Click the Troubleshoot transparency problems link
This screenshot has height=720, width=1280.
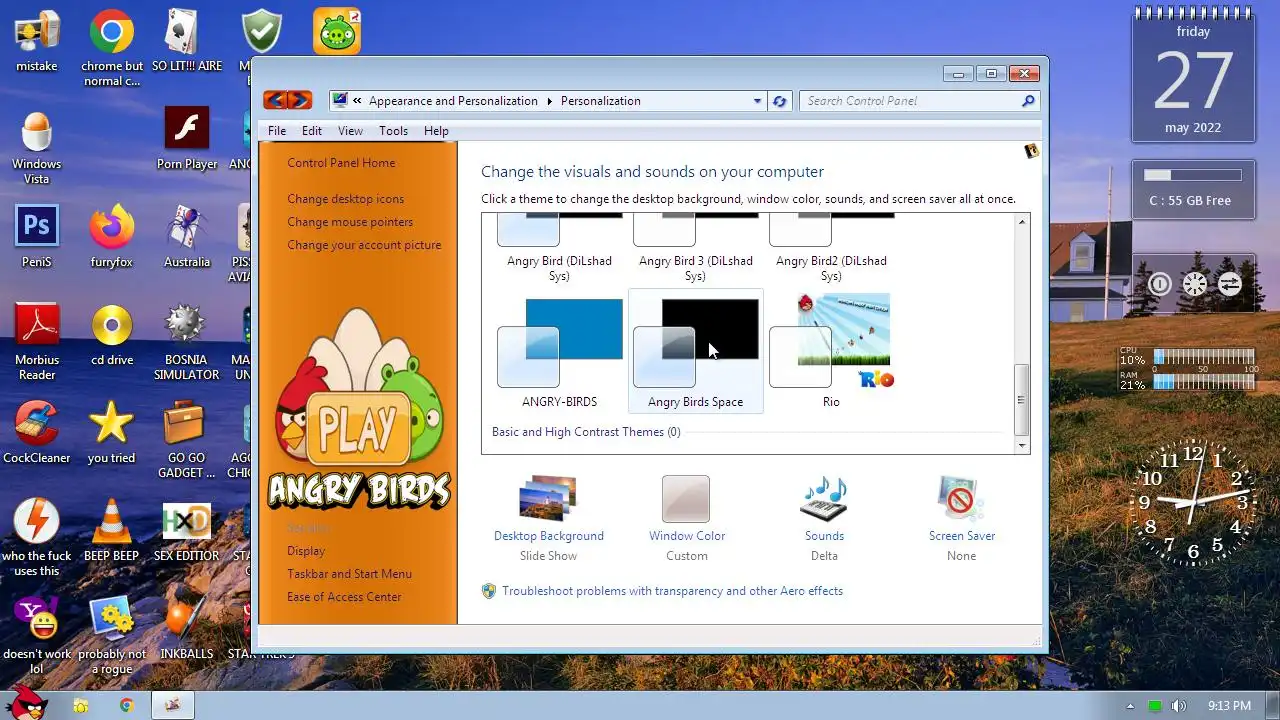point(672,591)
